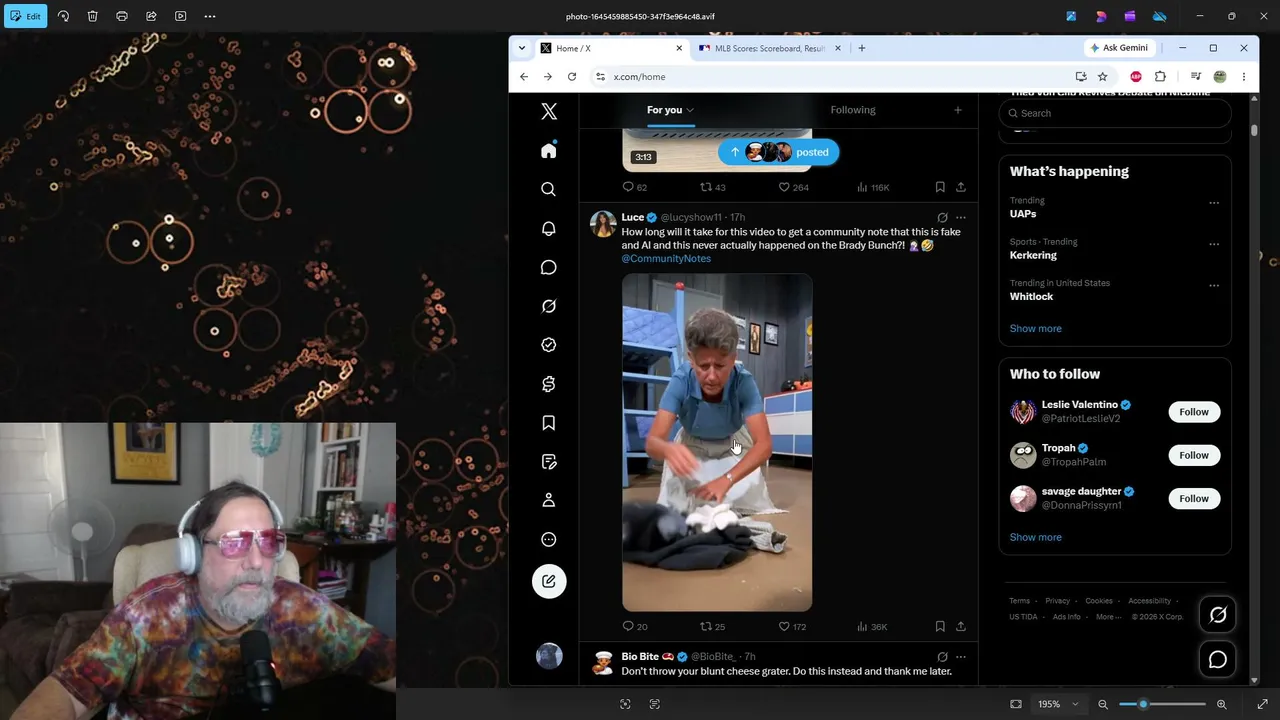Click the visual search icon in Photos bottom bar

pos(625,704)
